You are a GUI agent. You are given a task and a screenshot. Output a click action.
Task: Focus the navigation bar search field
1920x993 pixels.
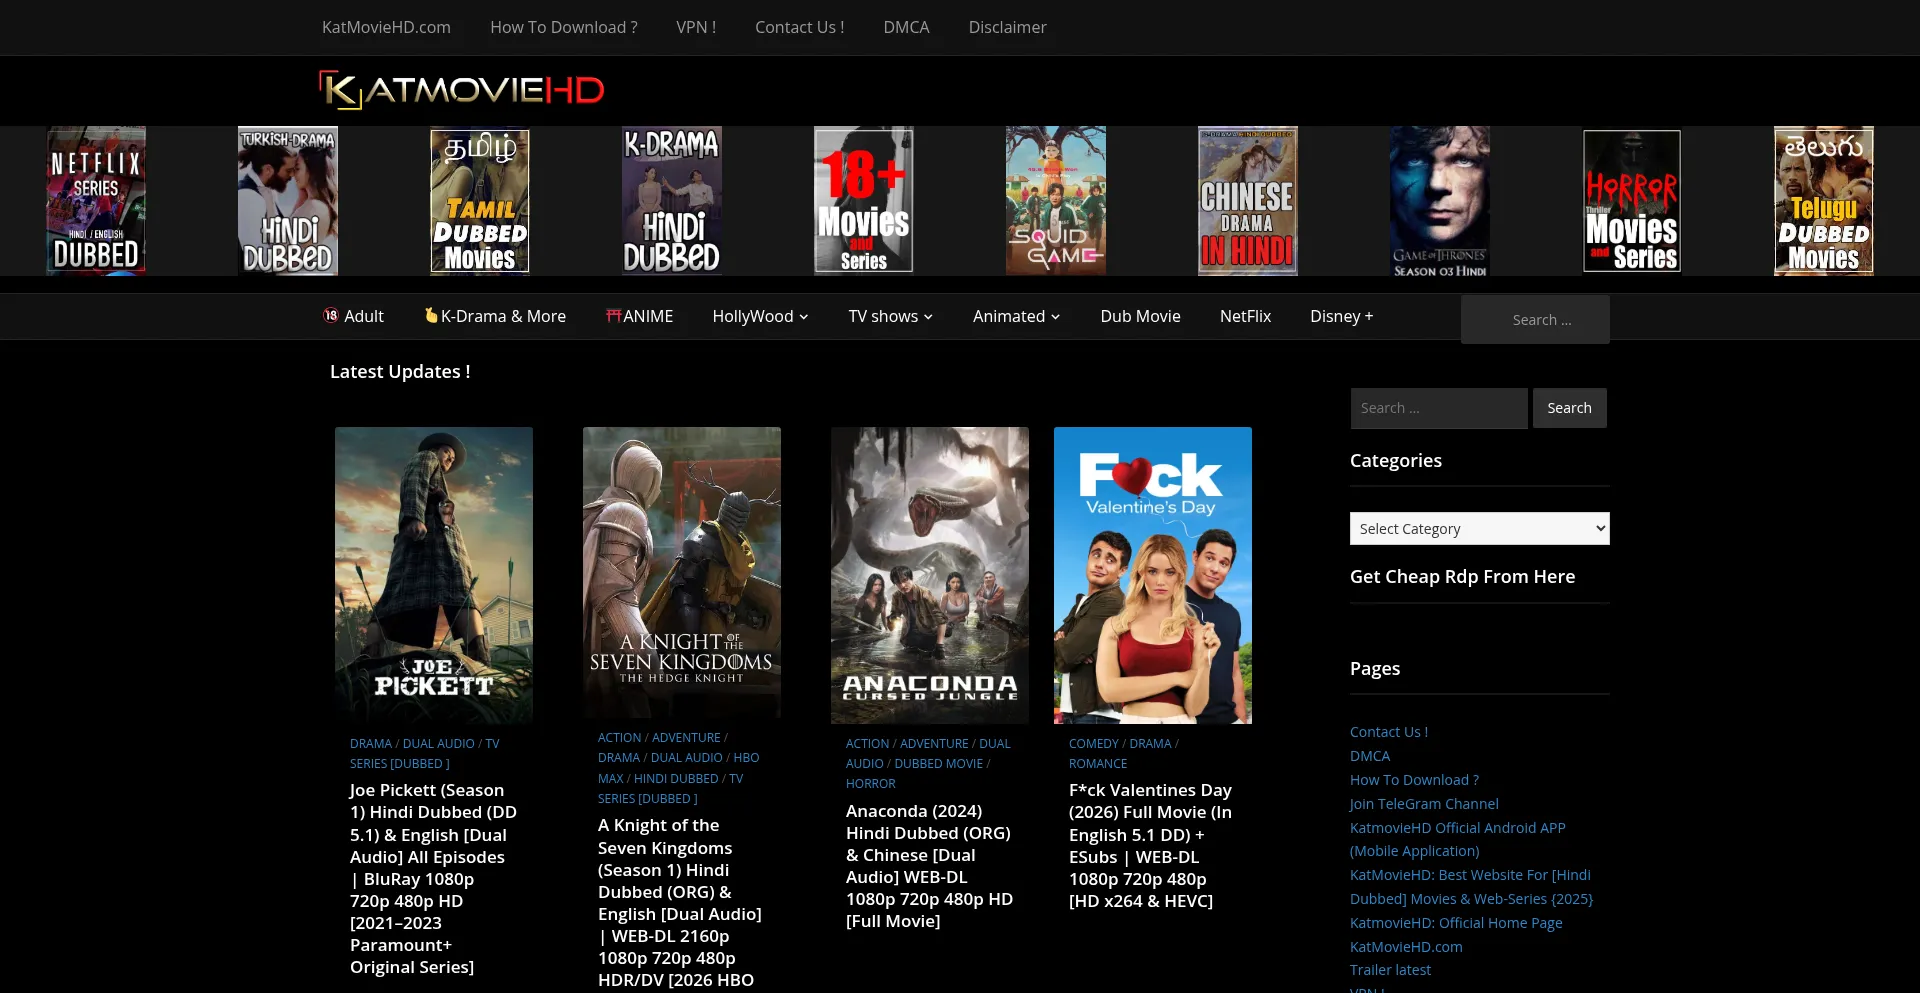click(1535, 319)
